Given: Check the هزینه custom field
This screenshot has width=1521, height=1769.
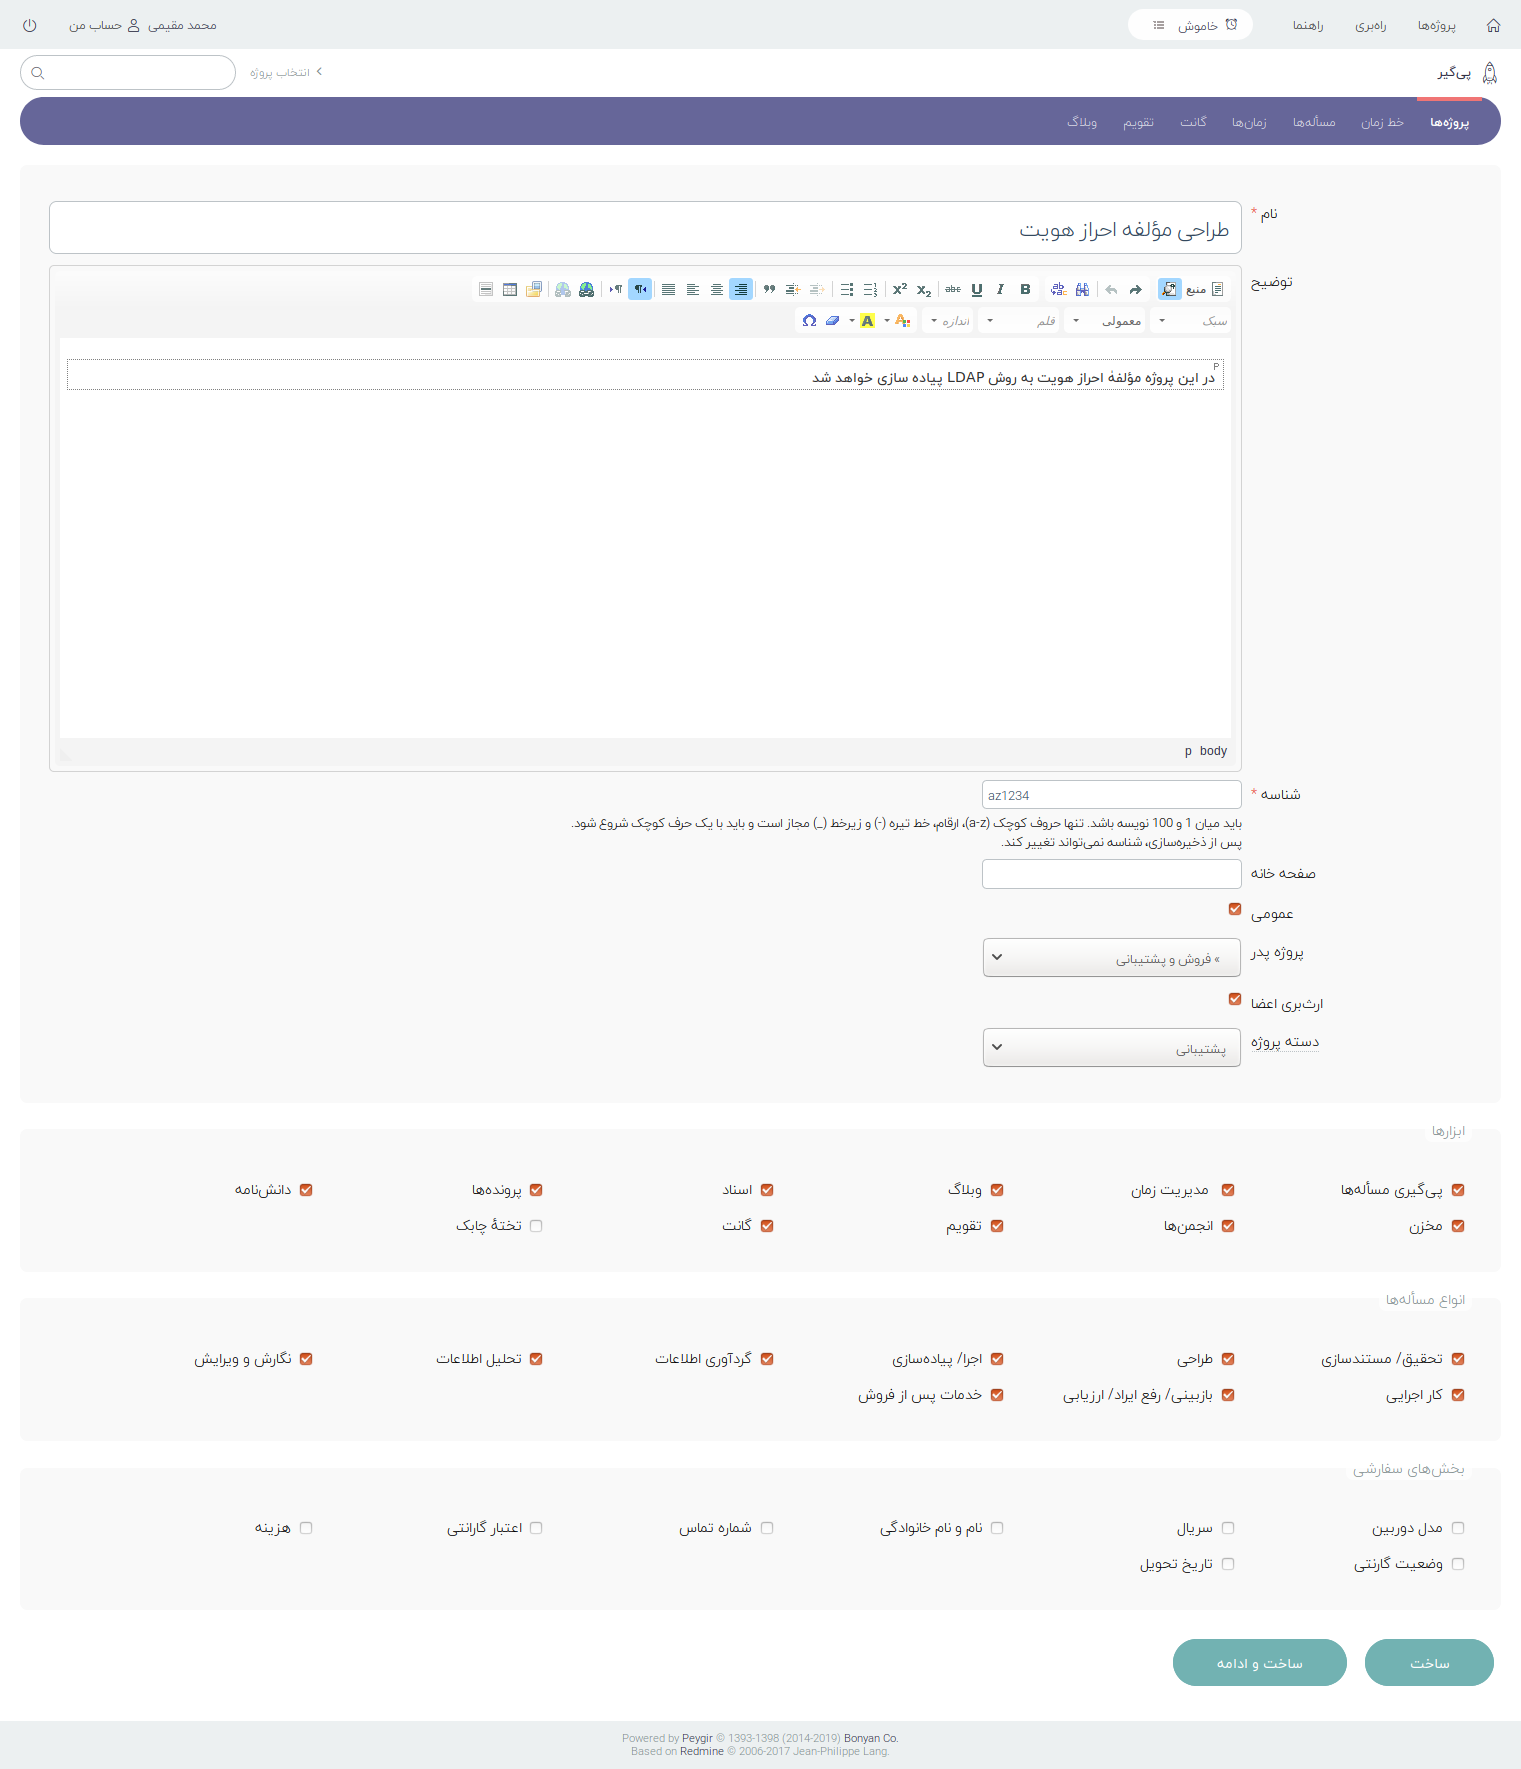Looking at the screenshot, I should click(x=306, y=1528).
